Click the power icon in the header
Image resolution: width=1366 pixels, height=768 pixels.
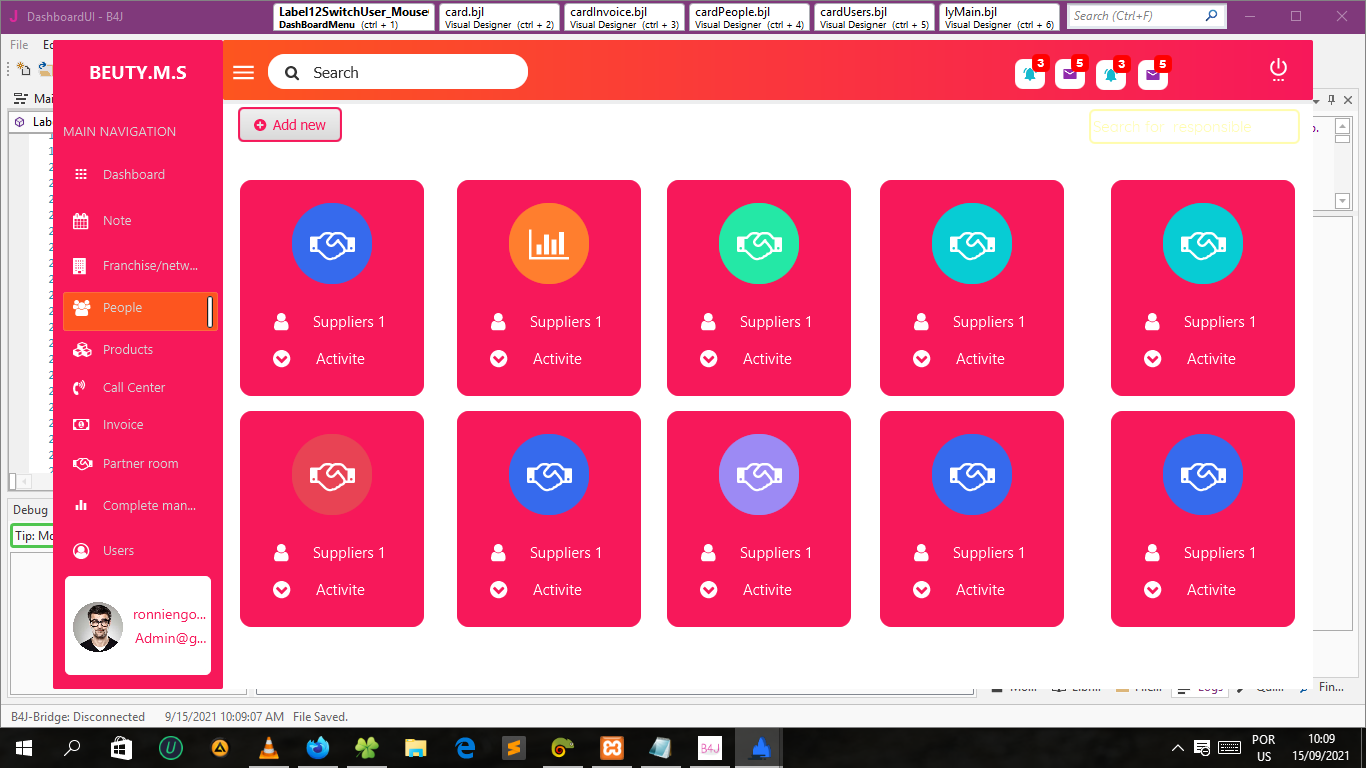(x=1278, y=69)
